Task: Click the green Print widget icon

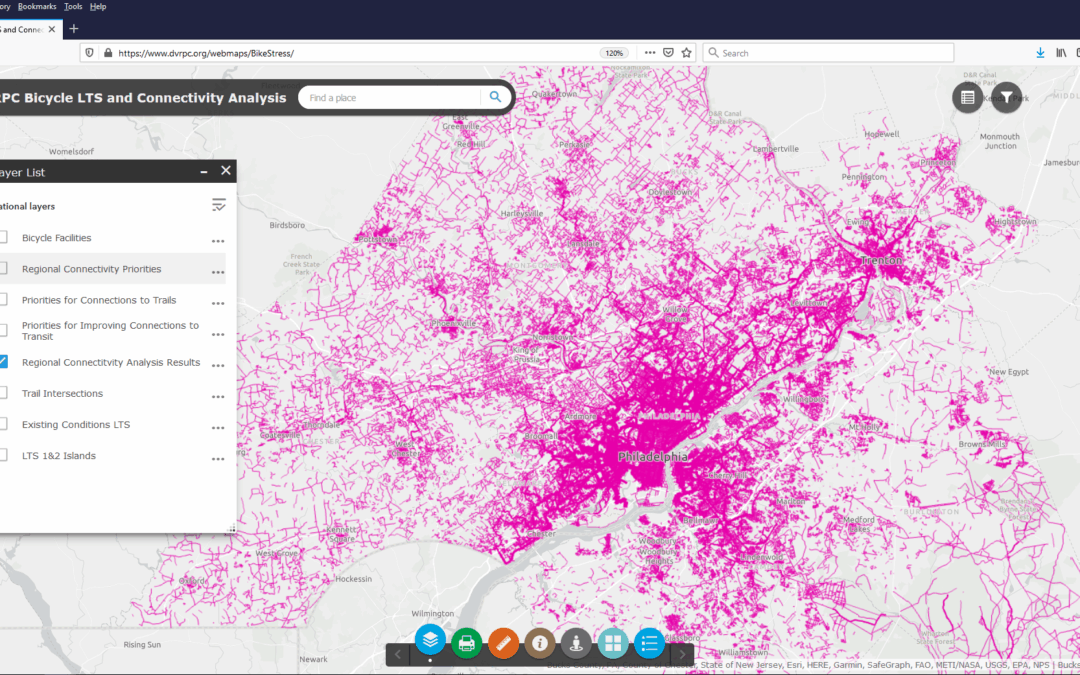Action: point(466,642)
